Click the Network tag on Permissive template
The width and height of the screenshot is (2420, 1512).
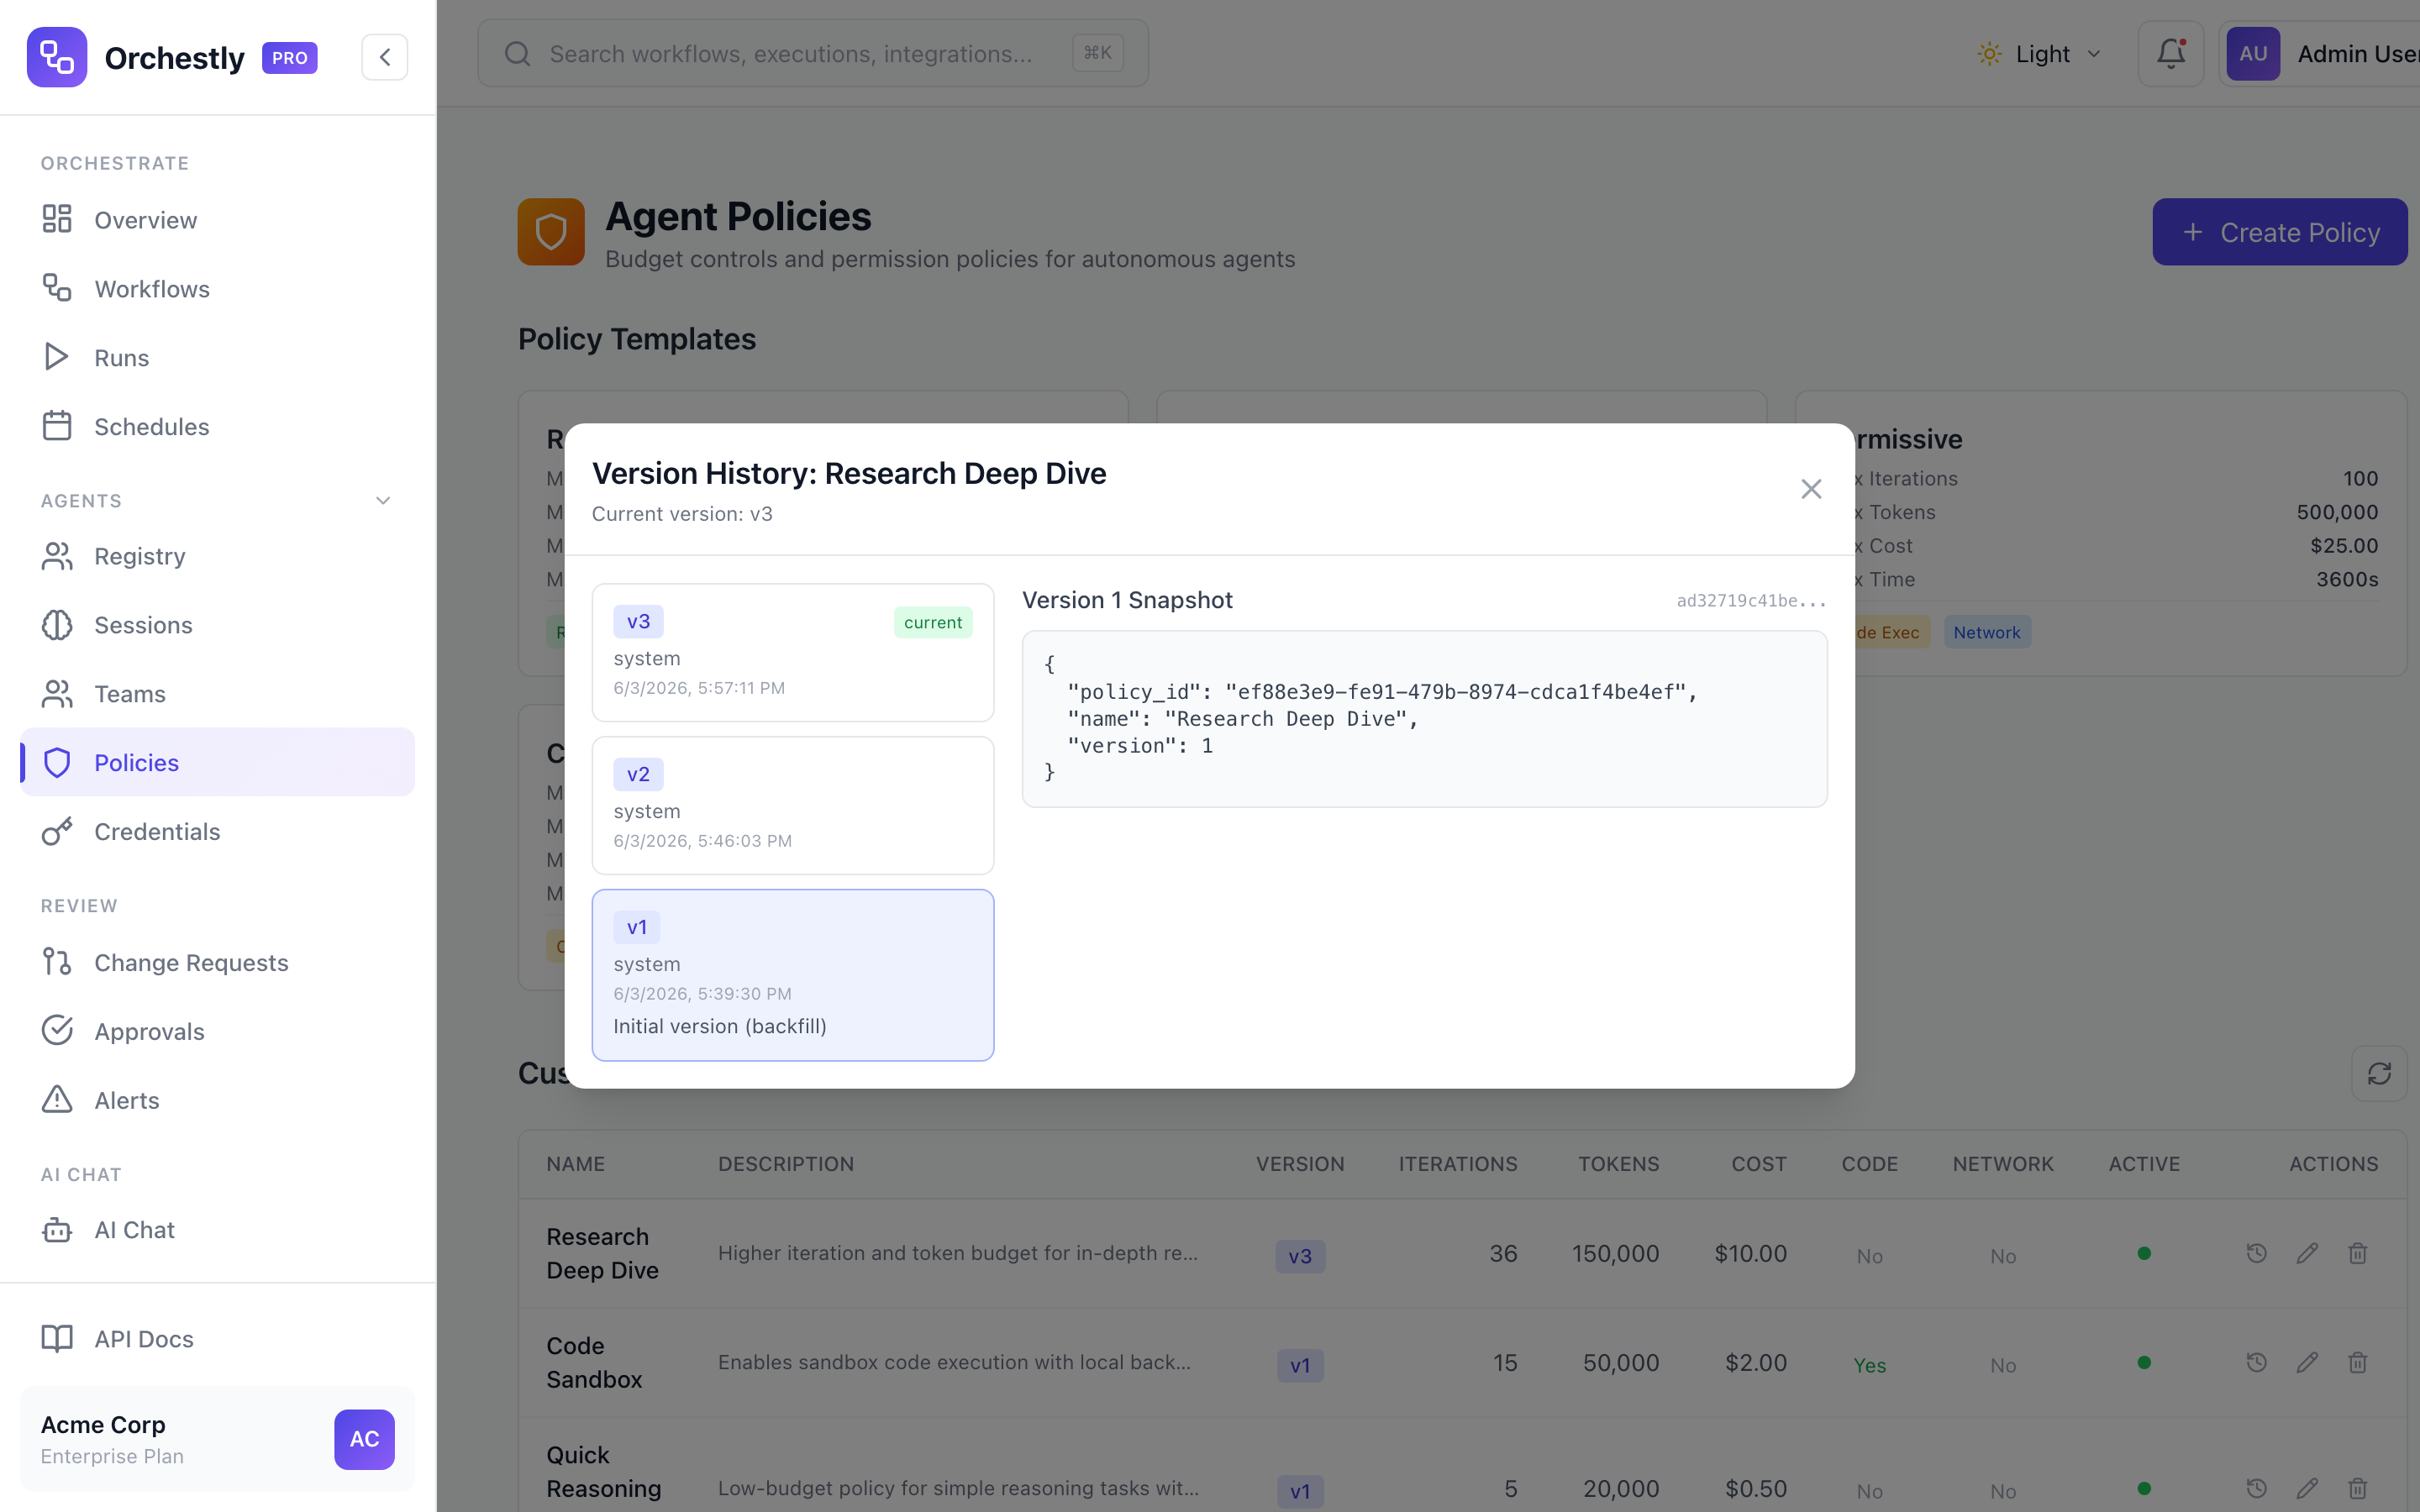[x=1986, y=632]
